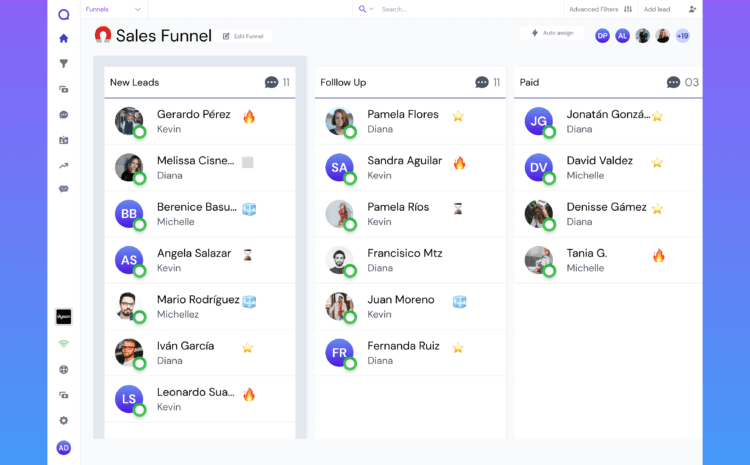The image size is (750, 465).
Task: Click the star tag on David Valdez
Action: pos(657,162)
